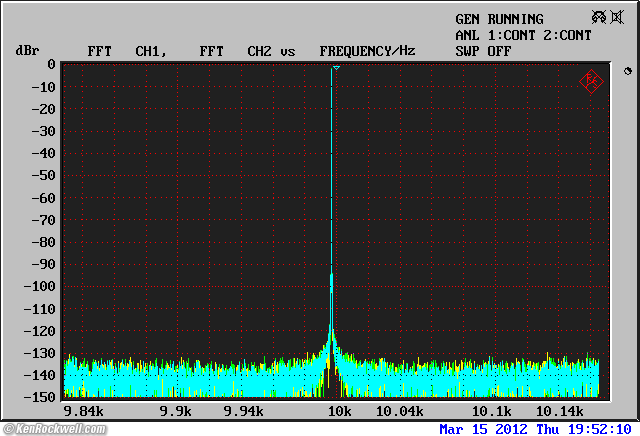Viewport: 640px width, 436px height.
Task: Click the -30 y-axis label
Action: point(43,131)
